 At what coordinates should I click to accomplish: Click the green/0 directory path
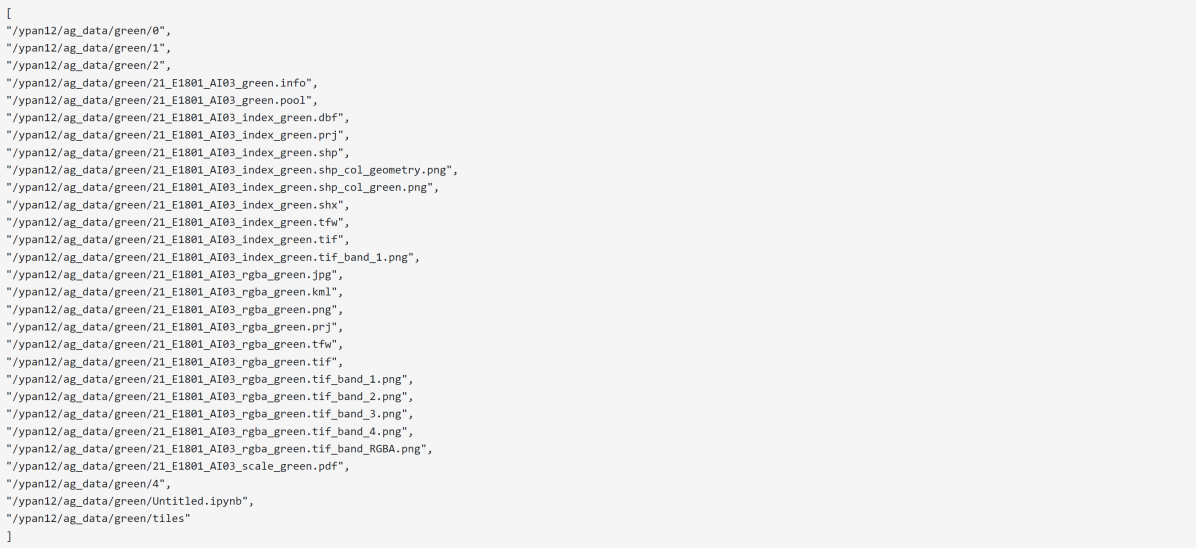[88, 32]
